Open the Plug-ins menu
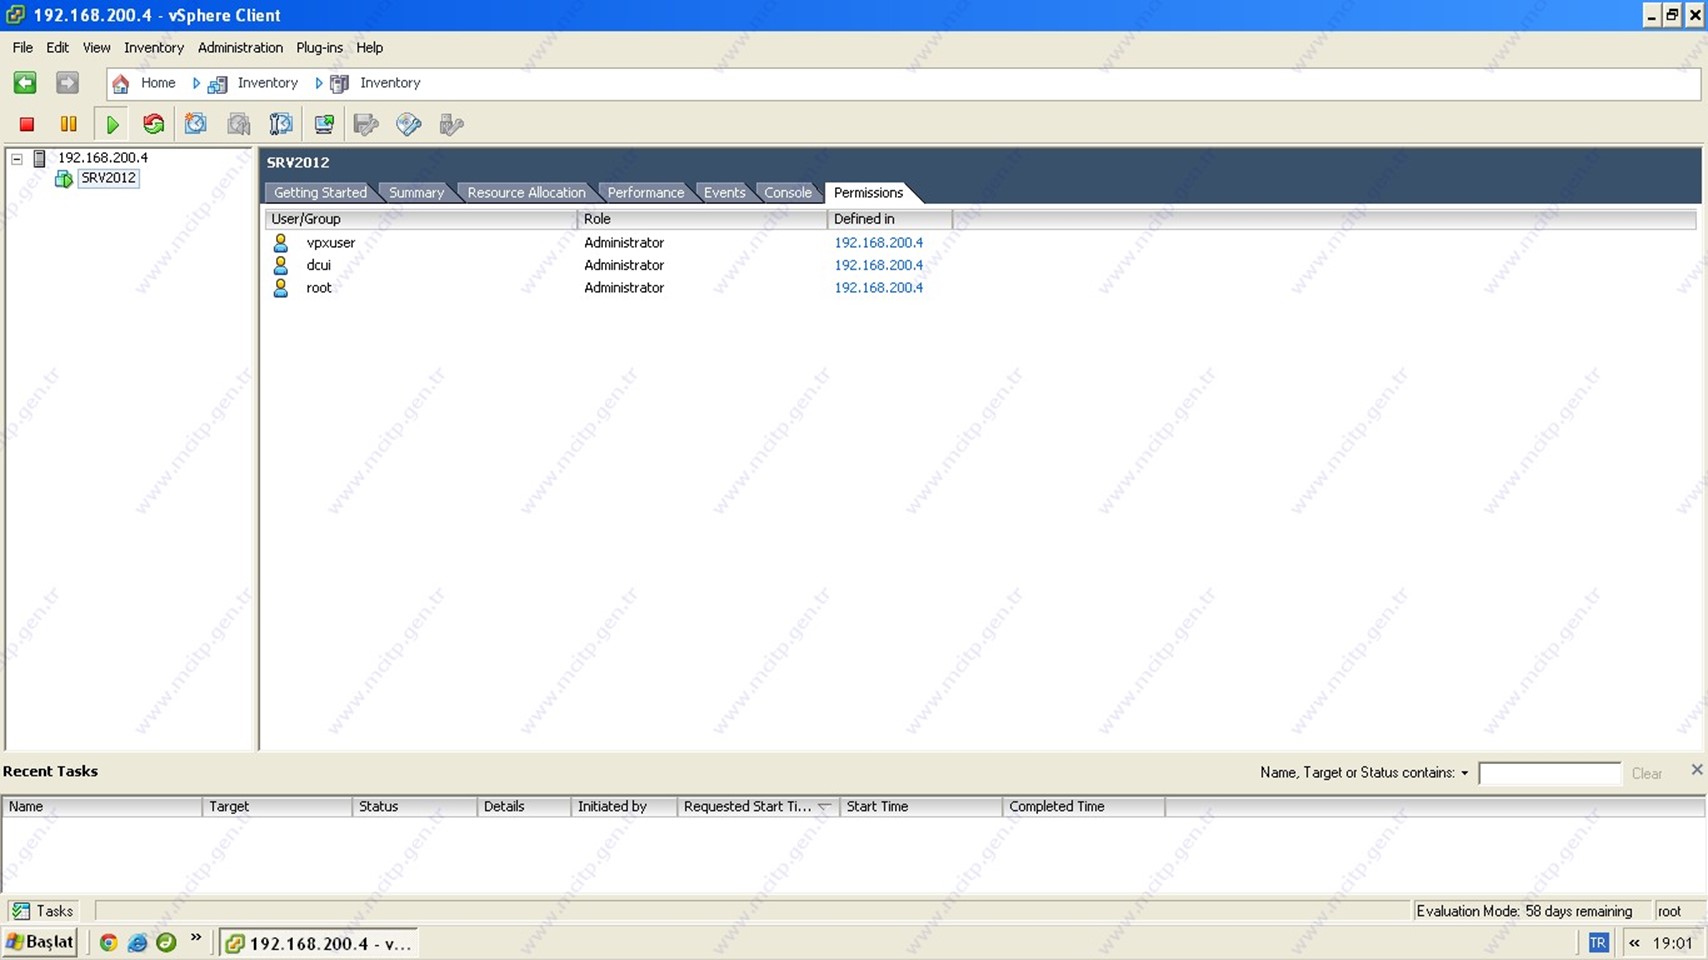Viewport: 1708px width, 960px height. pos(319,48)
